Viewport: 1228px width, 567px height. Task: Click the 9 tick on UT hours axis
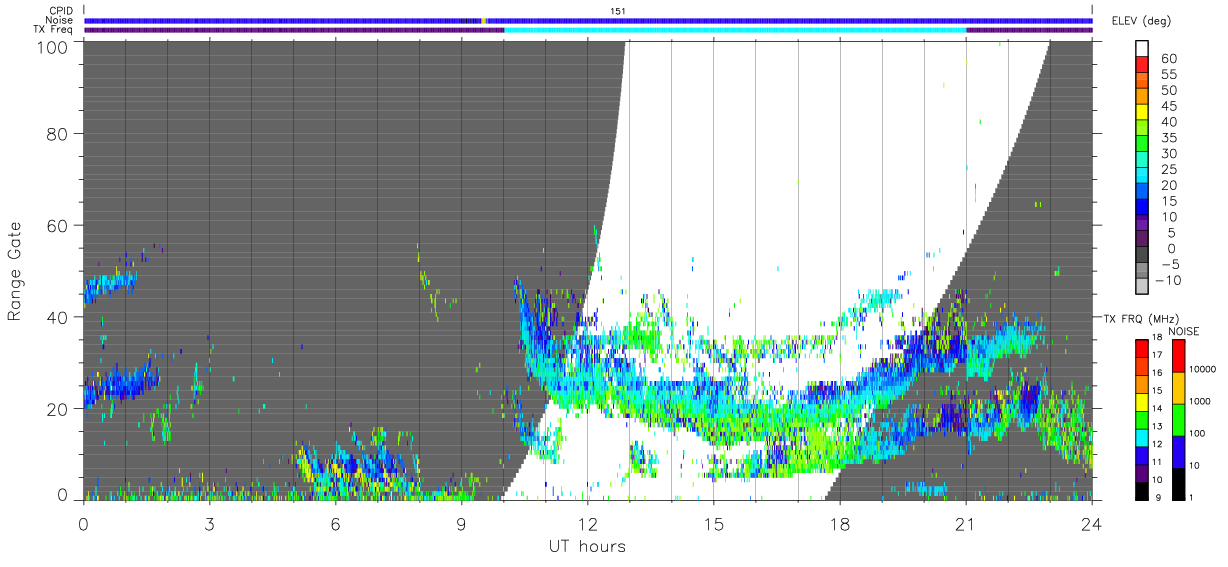(461, 523)
